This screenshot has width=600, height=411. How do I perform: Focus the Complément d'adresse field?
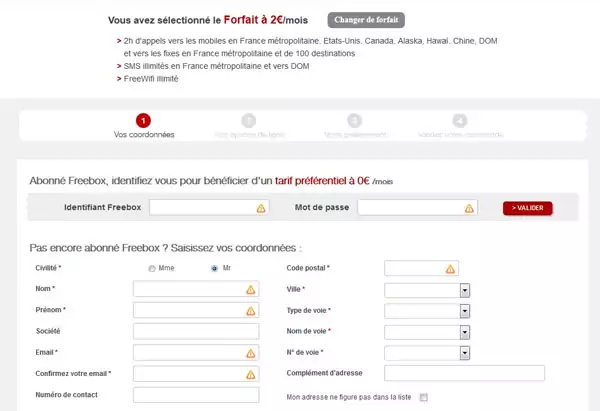pyautogui.click(x=464, y=373)
